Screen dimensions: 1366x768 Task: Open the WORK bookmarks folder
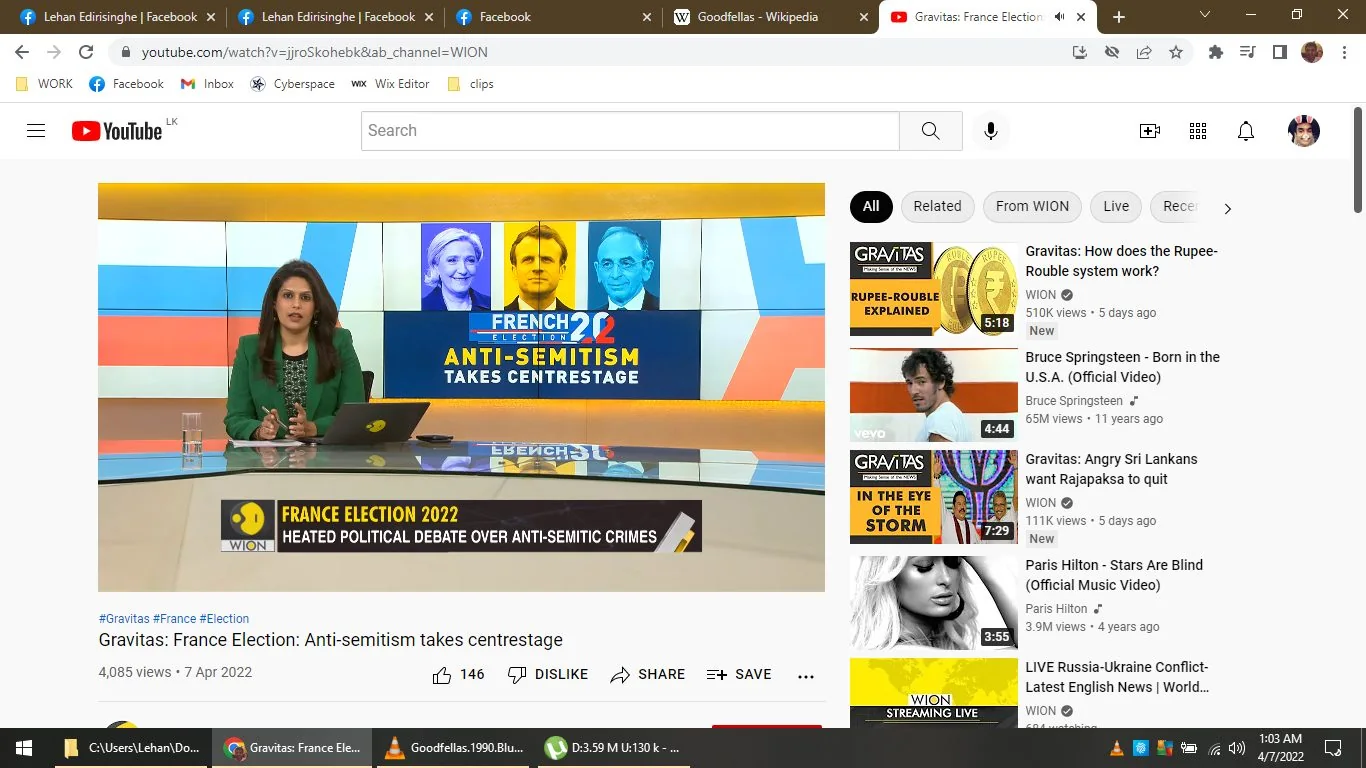point(45,84)
